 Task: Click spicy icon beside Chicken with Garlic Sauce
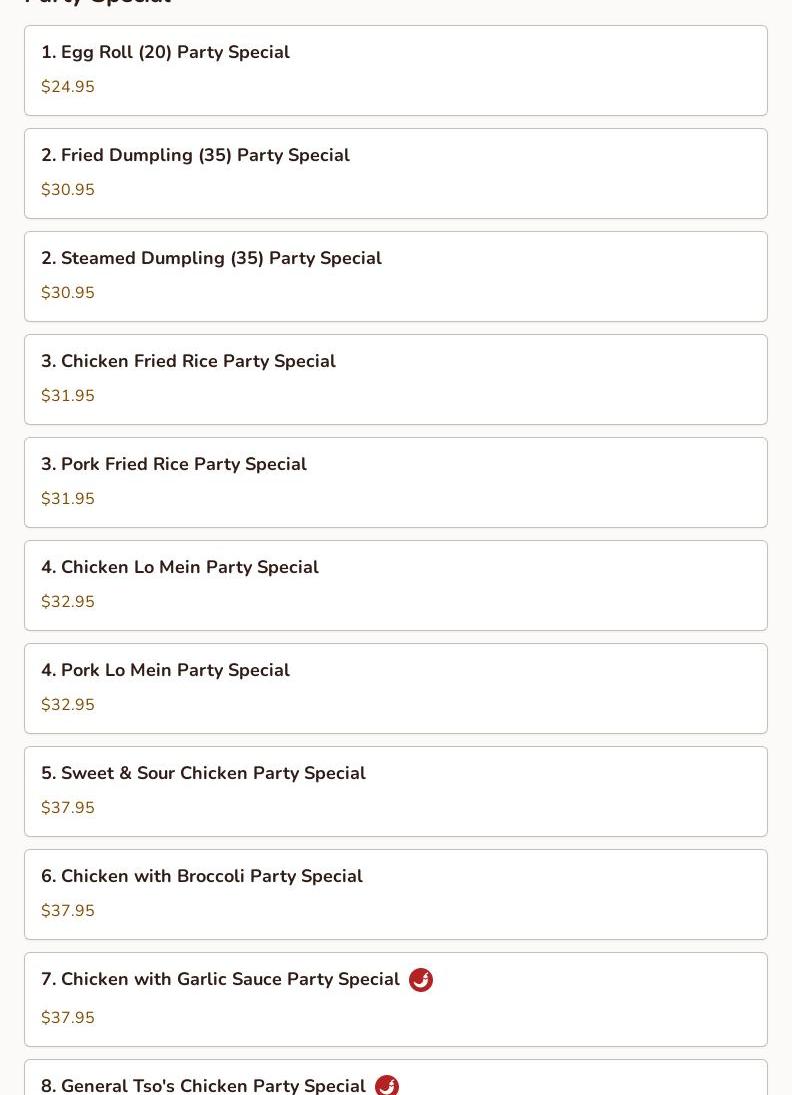(420, 980)
